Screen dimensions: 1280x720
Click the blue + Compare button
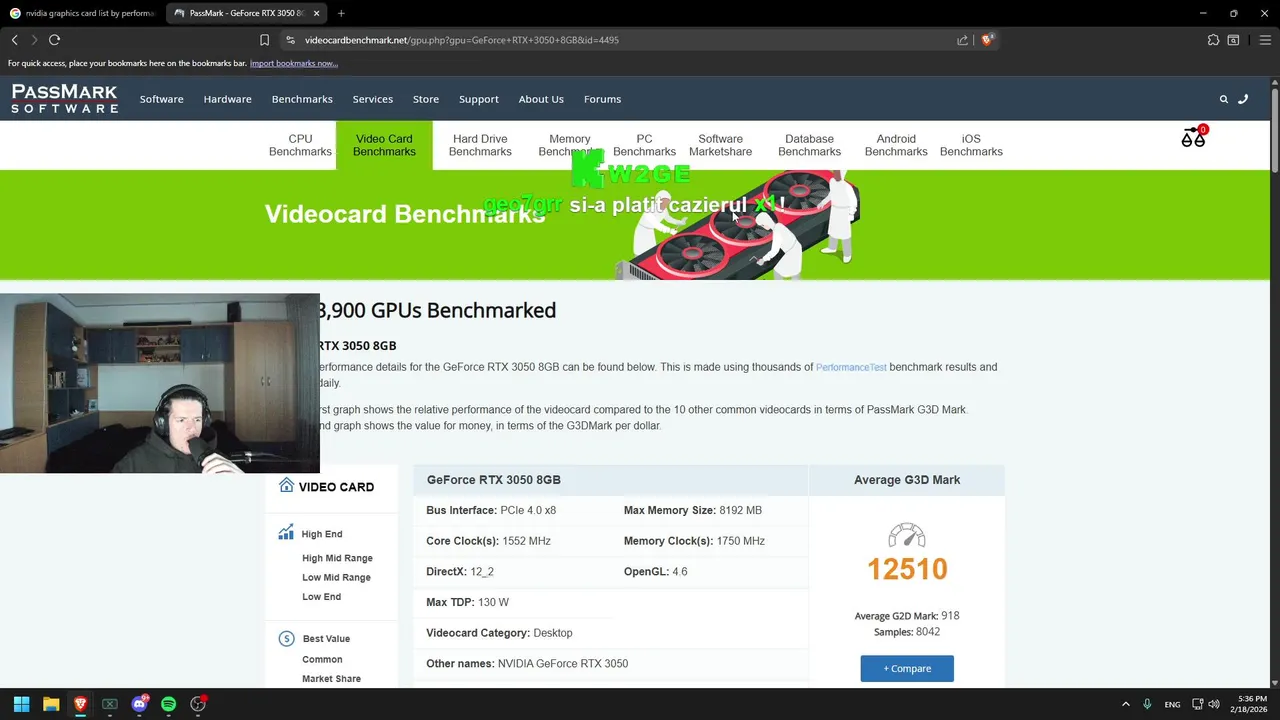pos(907,668)
